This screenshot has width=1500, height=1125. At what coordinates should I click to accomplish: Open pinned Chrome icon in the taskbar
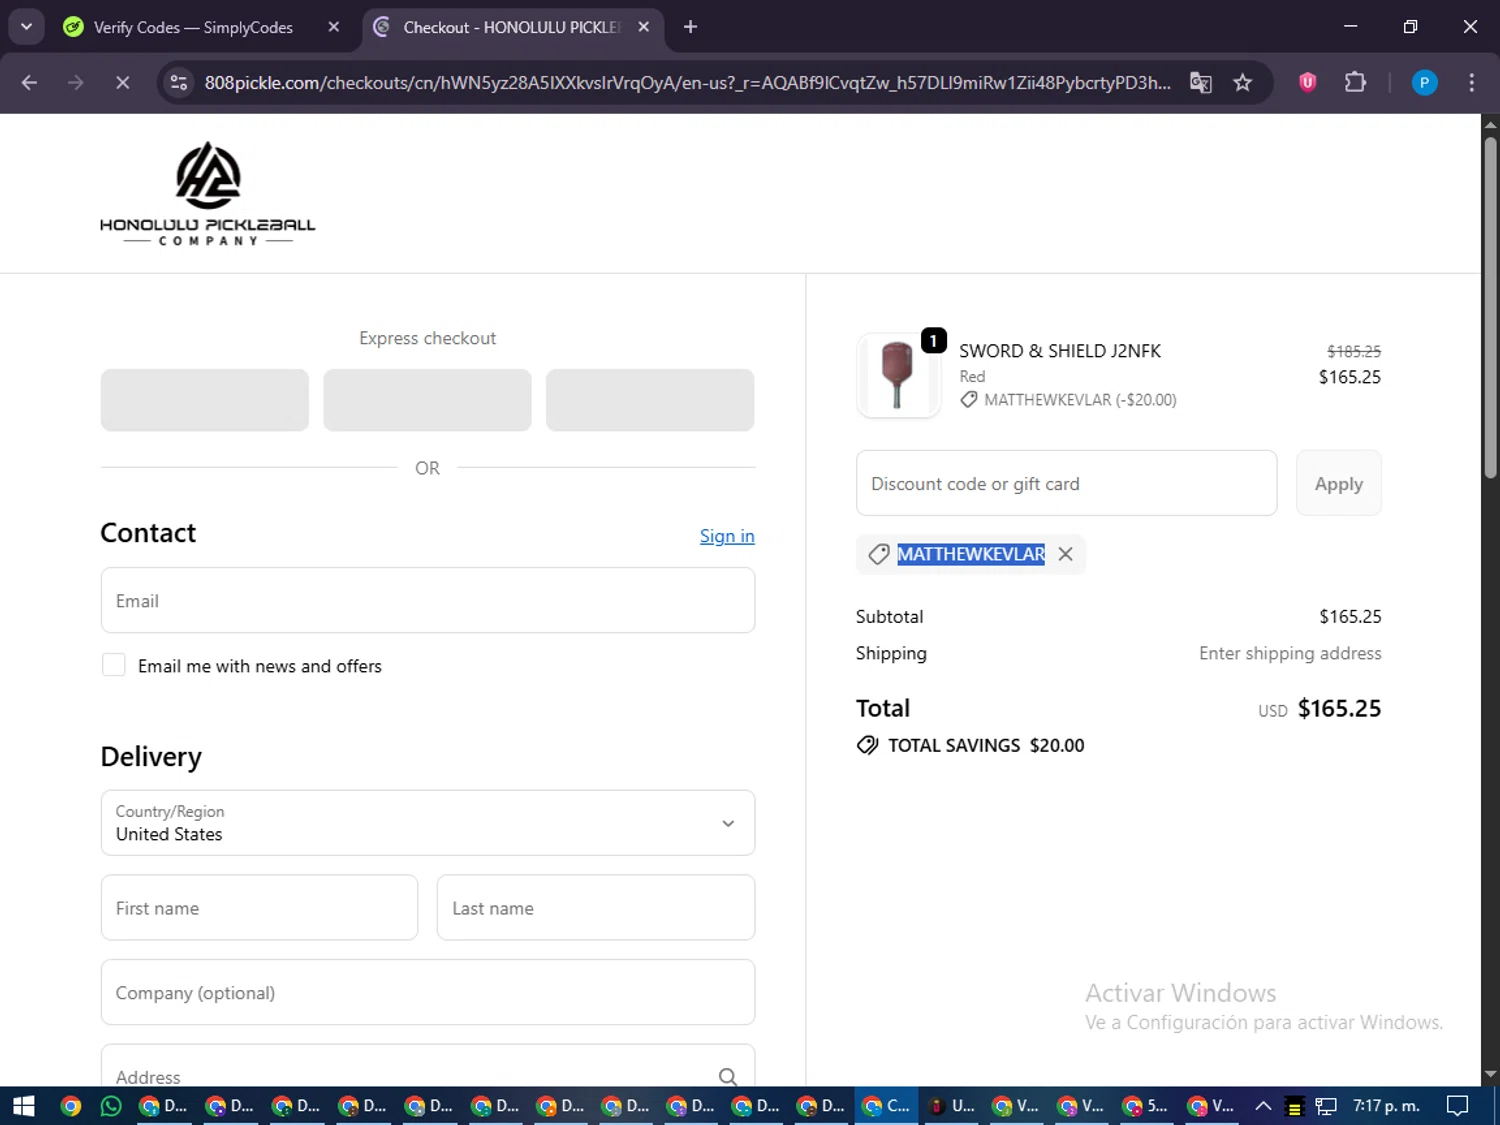[70, 1106]
